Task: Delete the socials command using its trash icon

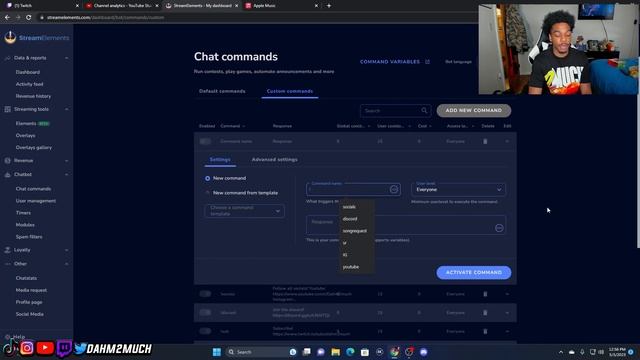Action: 485,294
